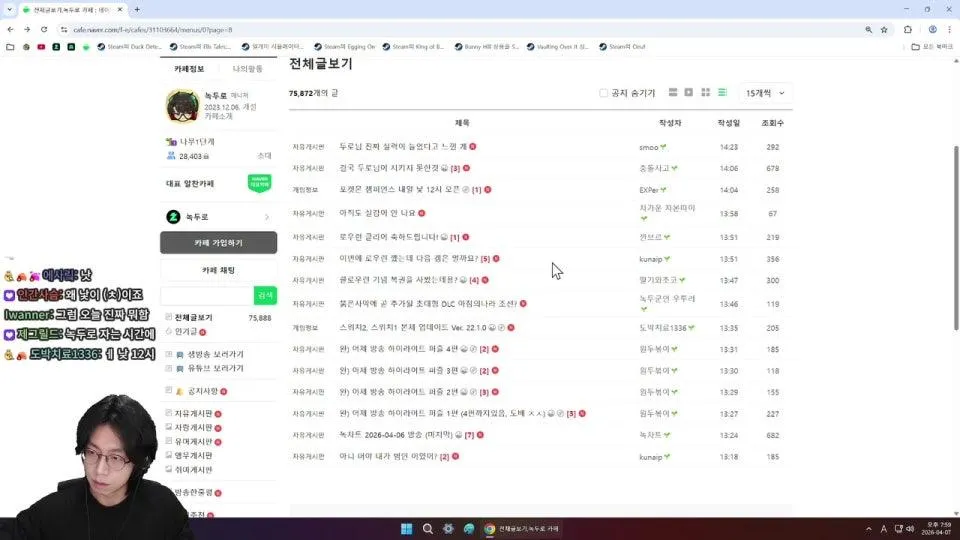Open the 모든 북마크 folder
Viewport: 960px width, 540px height.
(x=932, y=47)
